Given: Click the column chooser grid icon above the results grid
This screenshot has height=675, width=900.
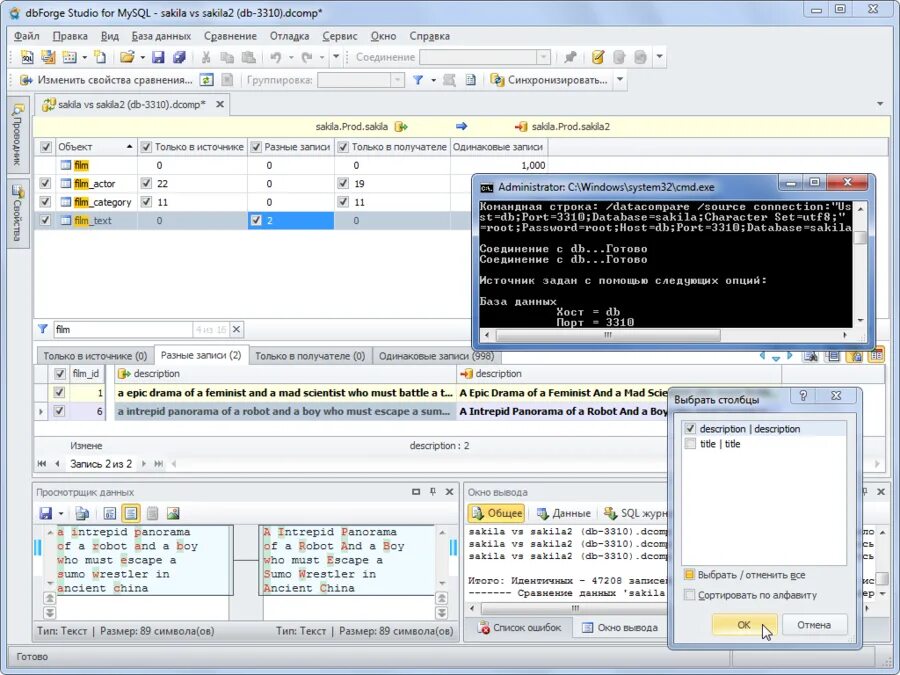Looking at the screenshot, I should tap(876, 356).
